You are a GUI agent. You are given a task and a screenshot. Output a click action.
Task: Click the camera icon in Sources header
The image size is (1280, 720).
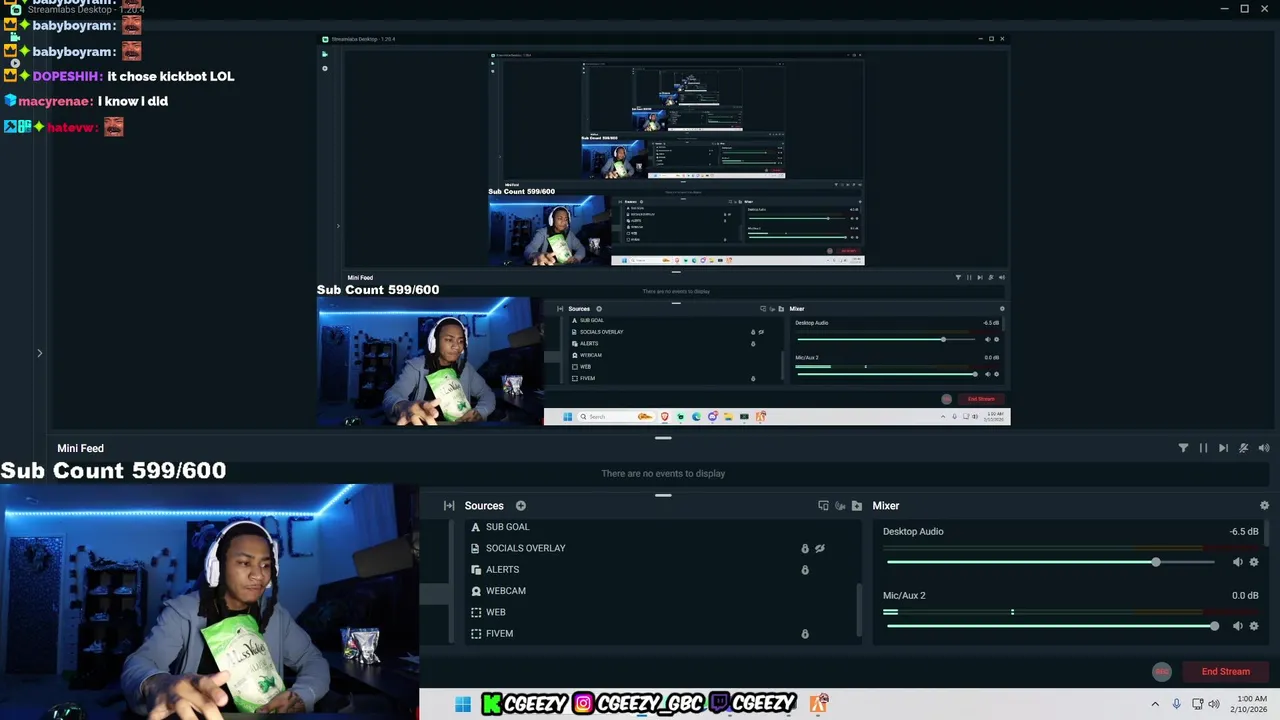(840, 506)
